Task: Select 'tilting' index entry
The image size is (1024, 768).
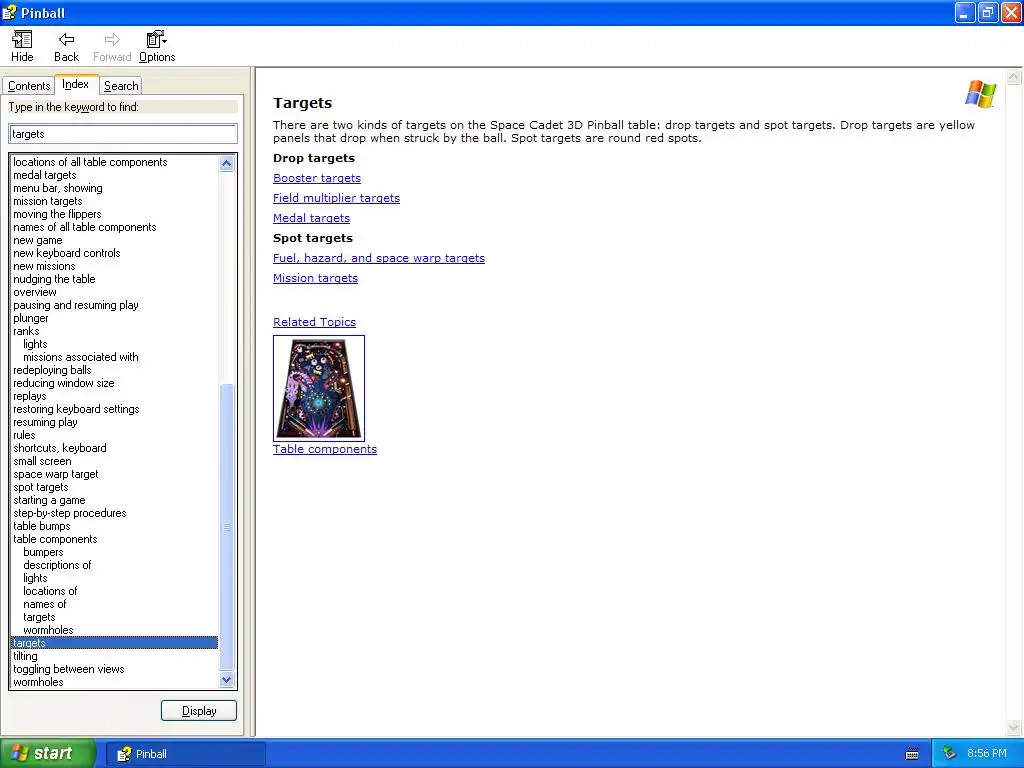Action: pos(25,656)
